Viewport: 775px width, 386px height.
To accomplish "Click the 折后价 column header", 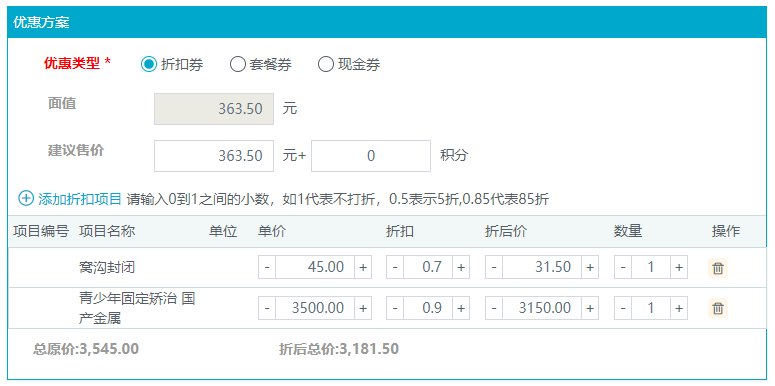I will [x=506, y=231].
